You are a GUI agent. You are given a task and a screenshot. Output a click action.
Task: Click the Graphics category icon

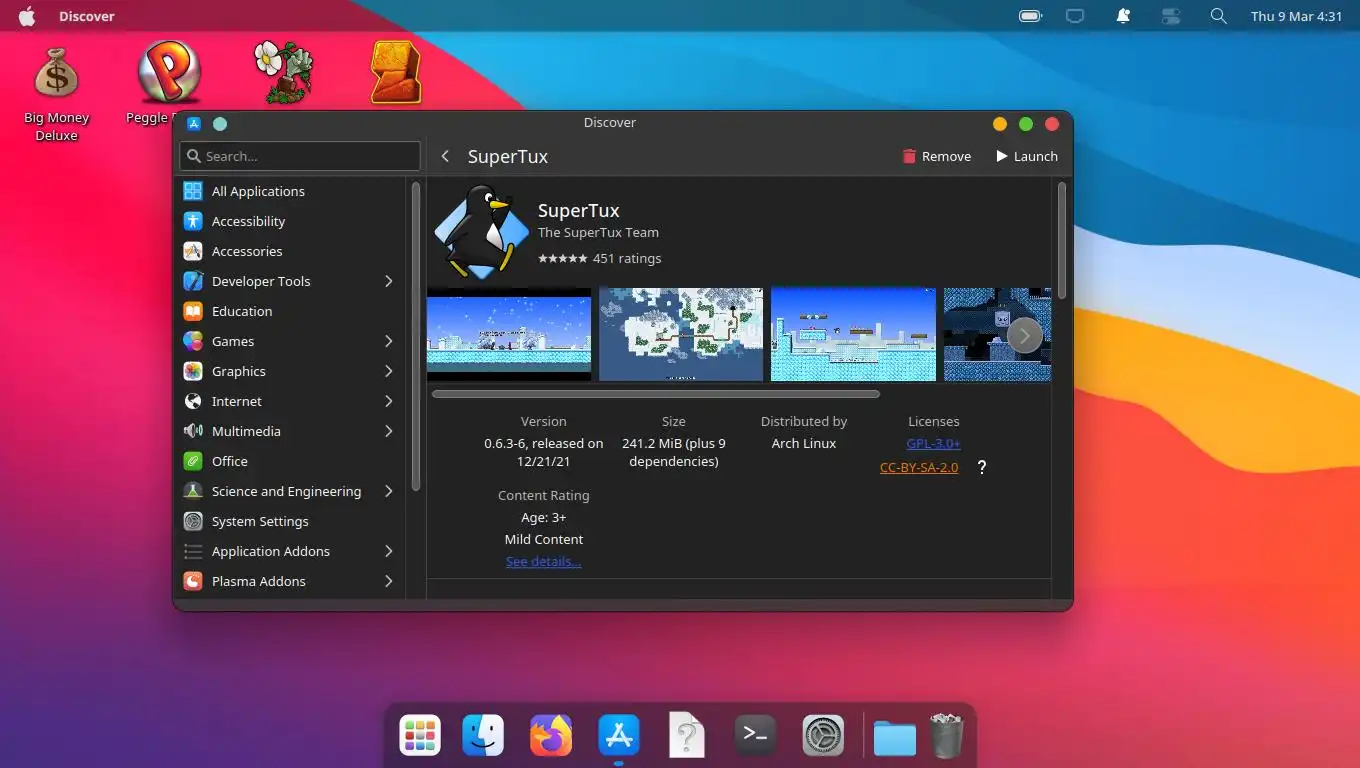[193, 371]
